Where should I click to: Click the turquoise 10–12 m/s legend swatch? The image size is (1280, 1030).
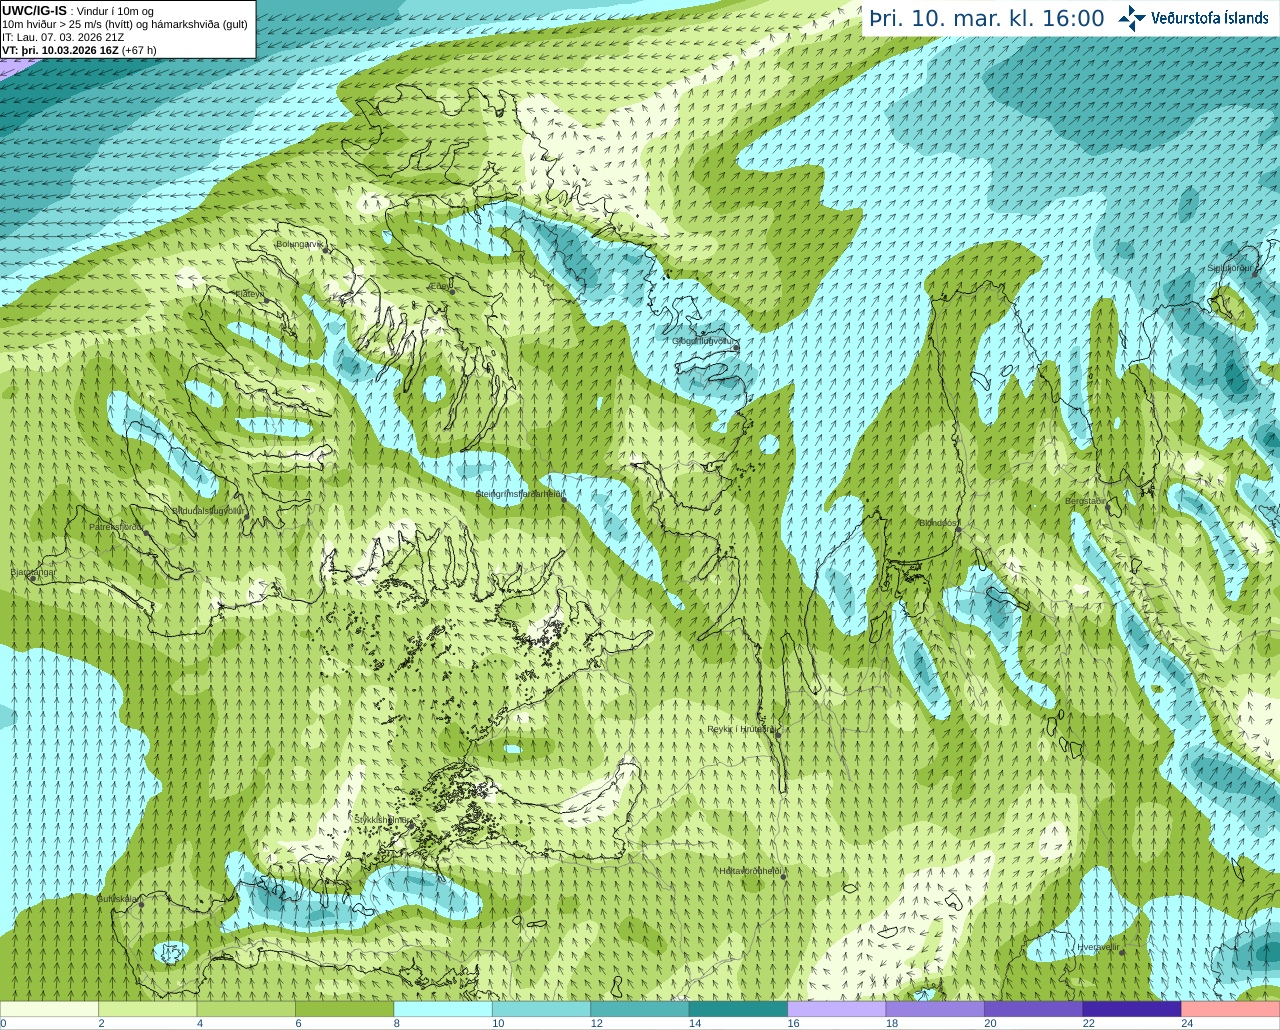tap(542, 1009)
